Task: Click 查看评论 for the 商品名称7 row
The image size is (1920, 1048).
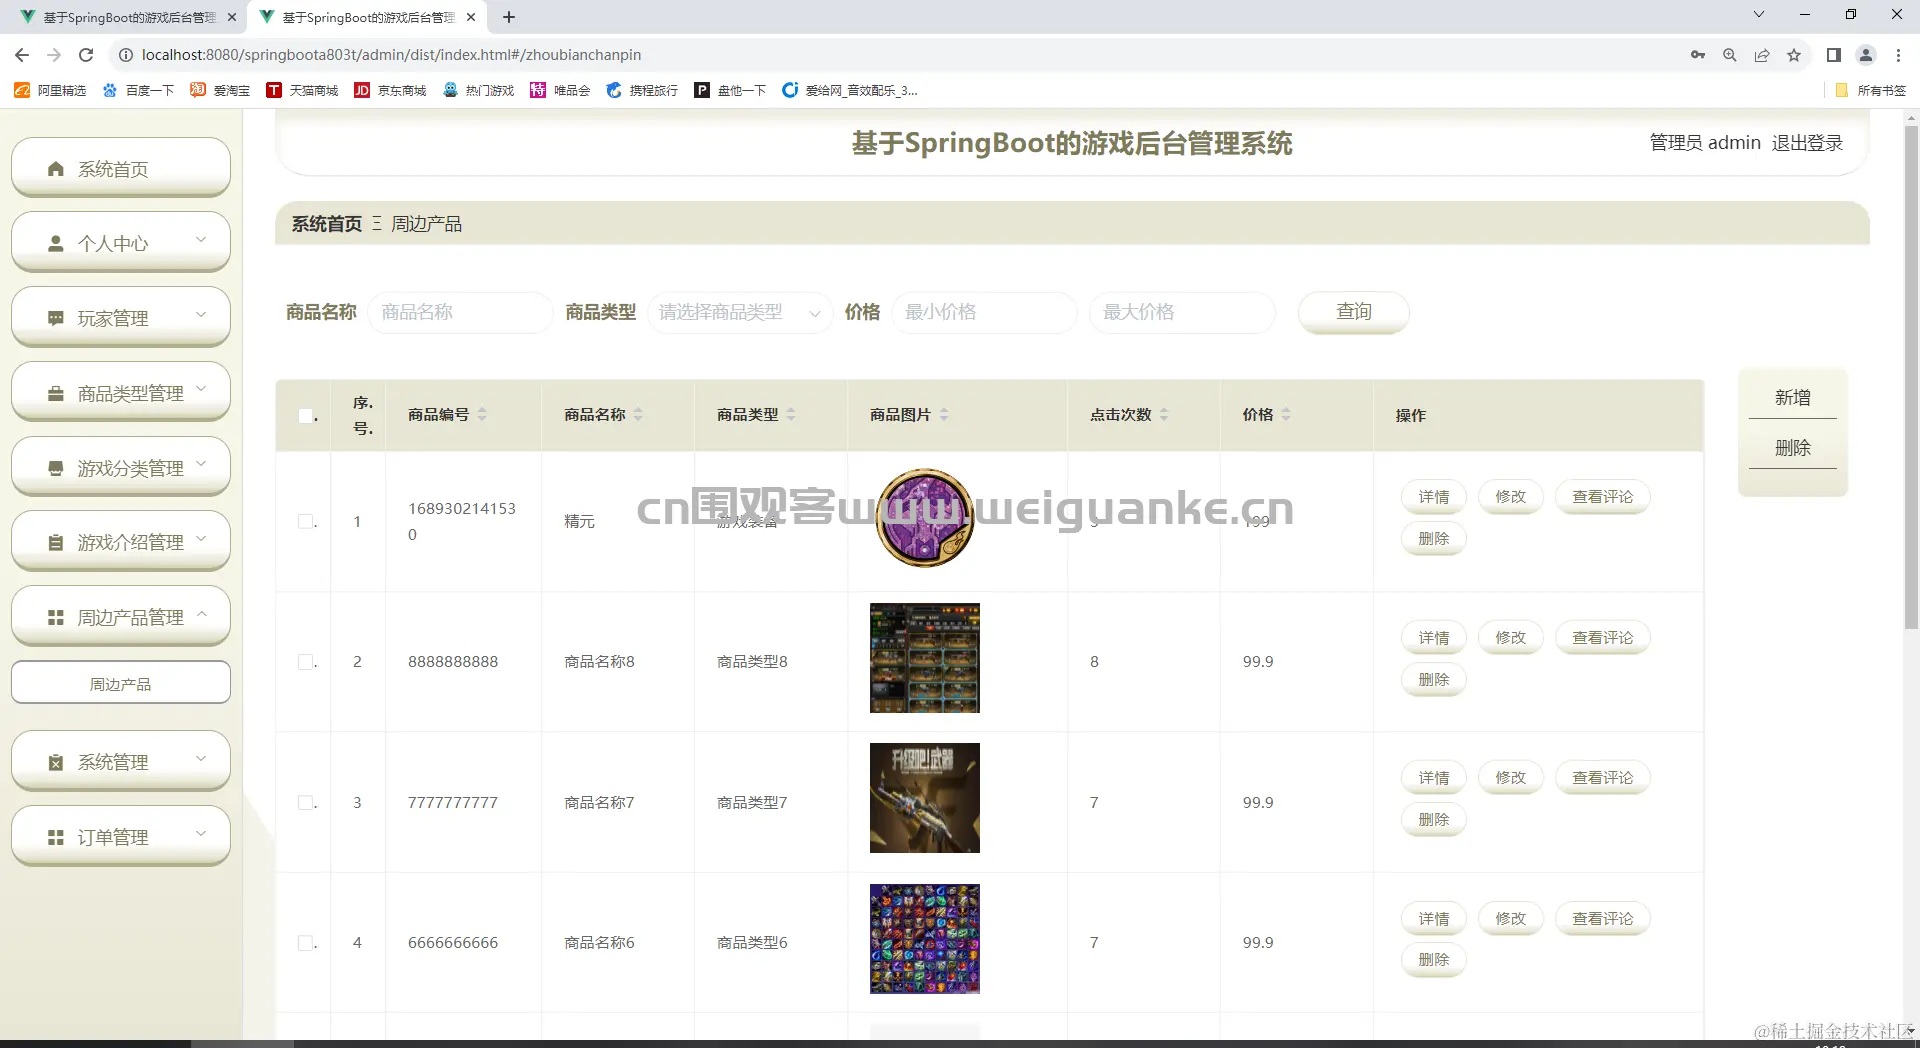Action: [1602, 778]
